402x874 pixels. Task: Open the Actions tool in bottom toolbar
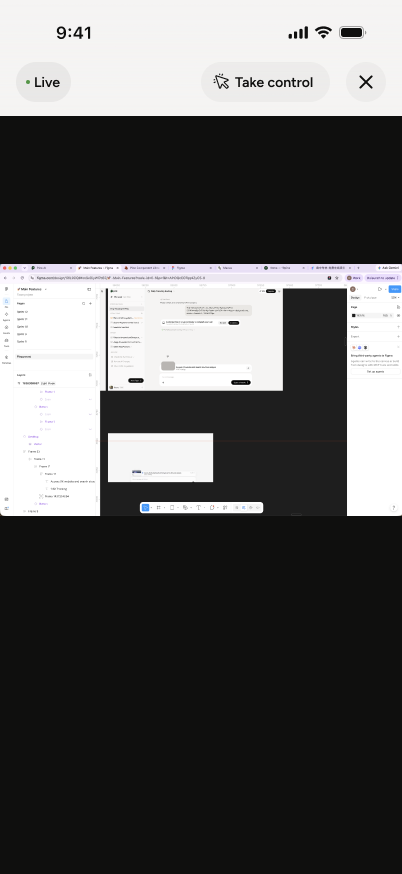225,508
